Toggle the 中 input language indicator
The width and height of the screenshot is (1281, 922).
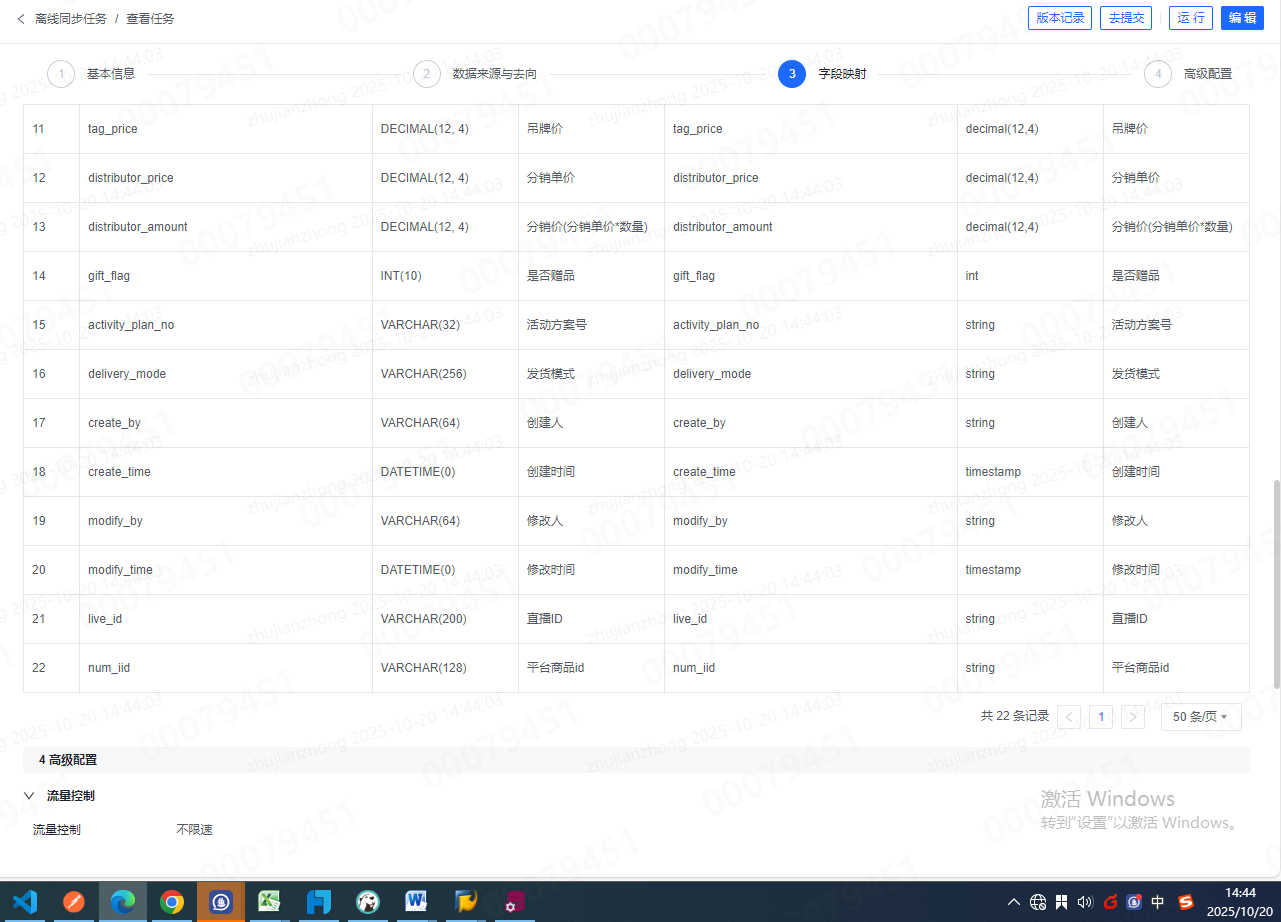(x=1158, y=902)
